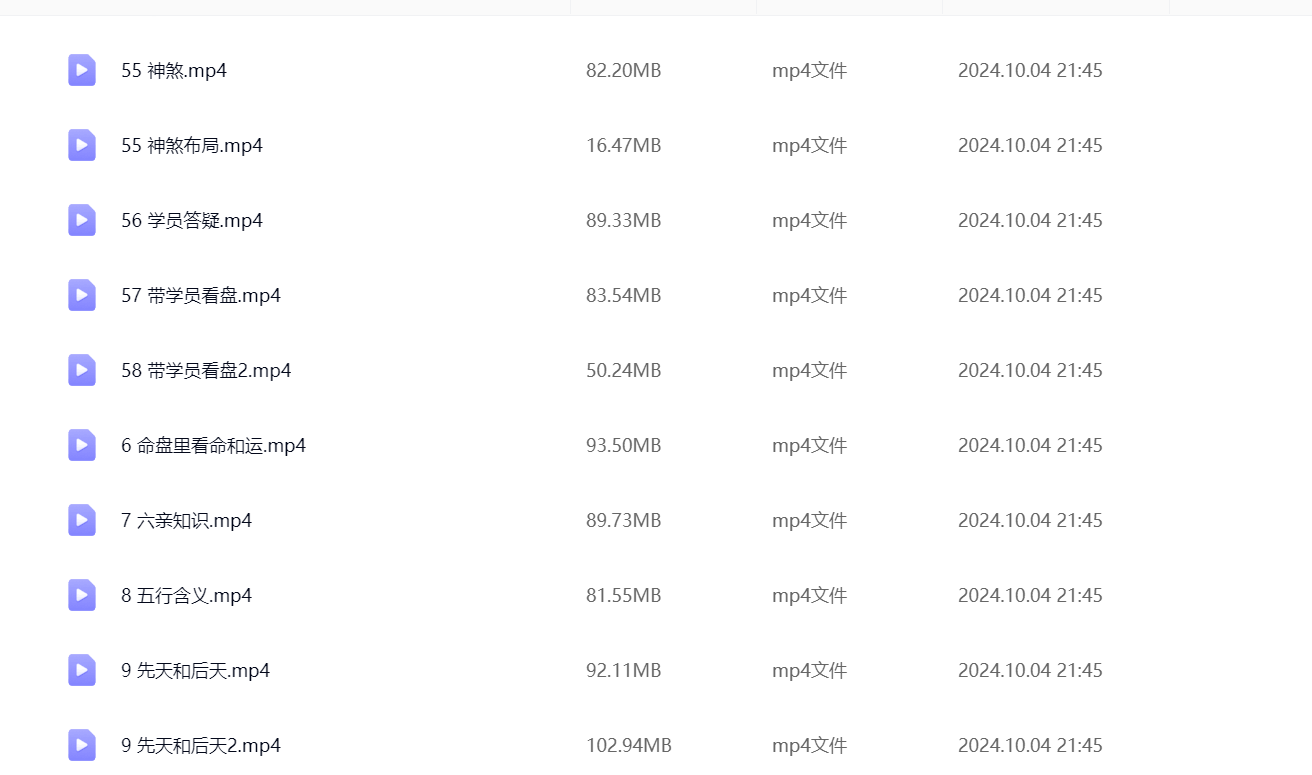The height and width of the screenshot is (775, 1312).
Task: Select the video icon of 57 带学员看盘.mp4
Action: point(82,295)
